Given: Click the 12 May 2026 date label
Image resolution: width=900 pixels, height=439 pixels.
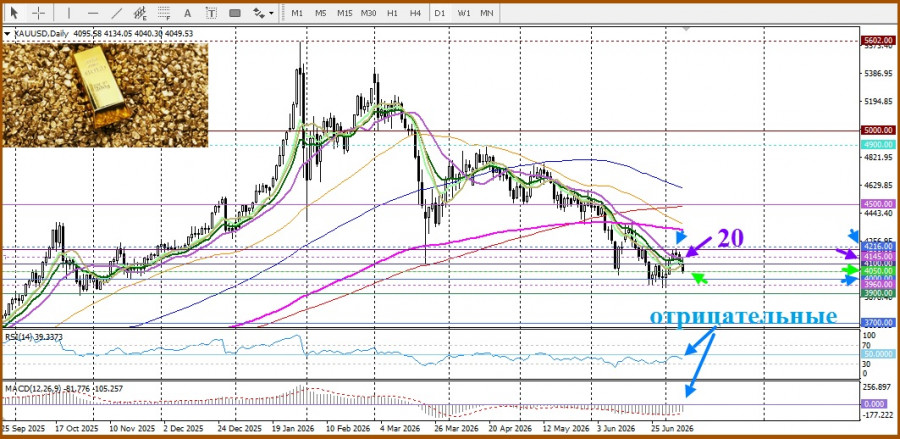Looking at the screenshot, I should point(565,429).
